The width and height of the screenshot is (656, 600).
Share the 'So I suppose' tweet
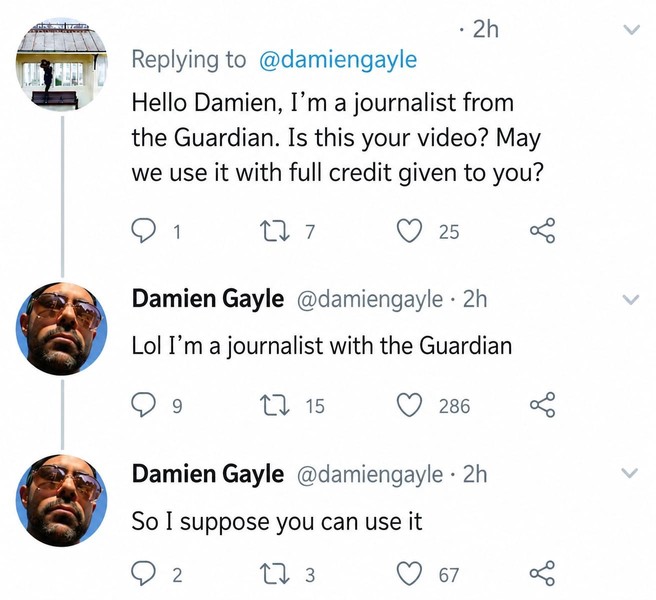pyautogui.click(x=543, y=573)
